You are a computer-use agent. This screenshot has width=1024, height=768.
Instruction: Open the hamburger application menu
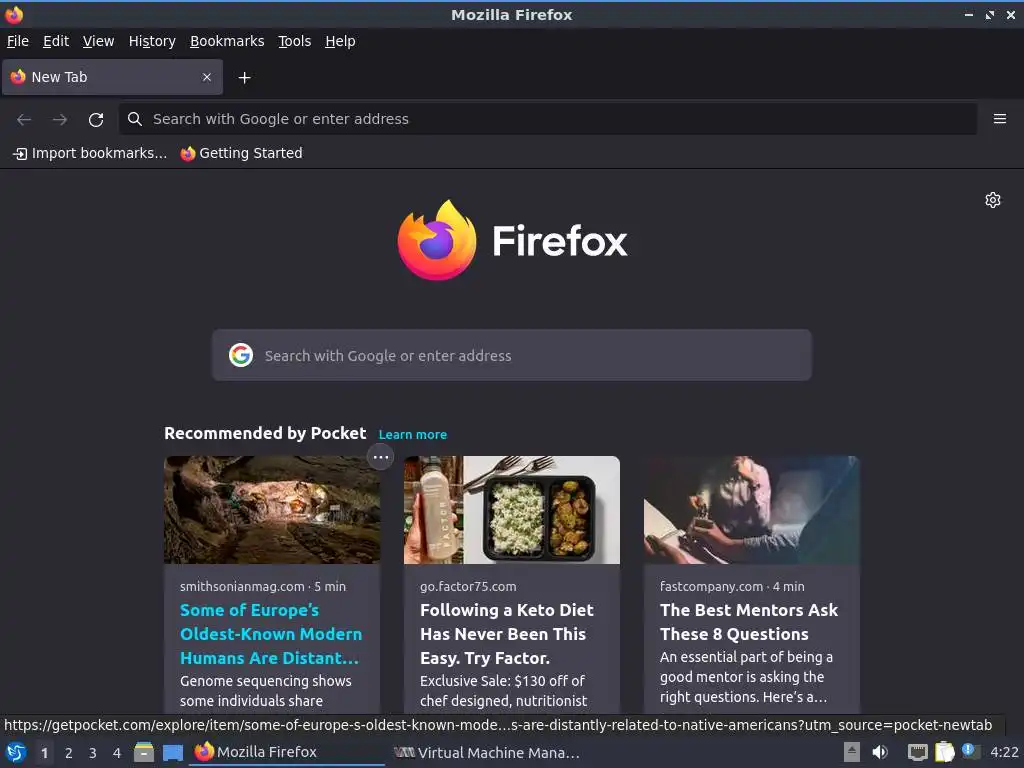[999, 119]
